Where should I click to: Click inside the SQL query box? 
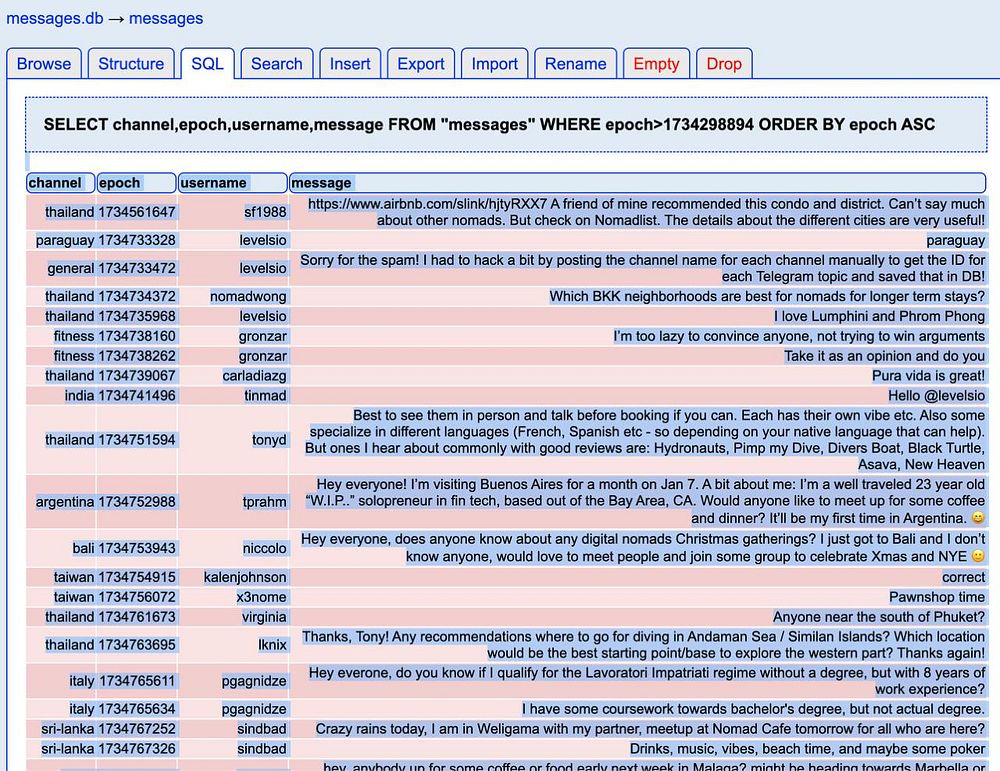tap(506, 124)
